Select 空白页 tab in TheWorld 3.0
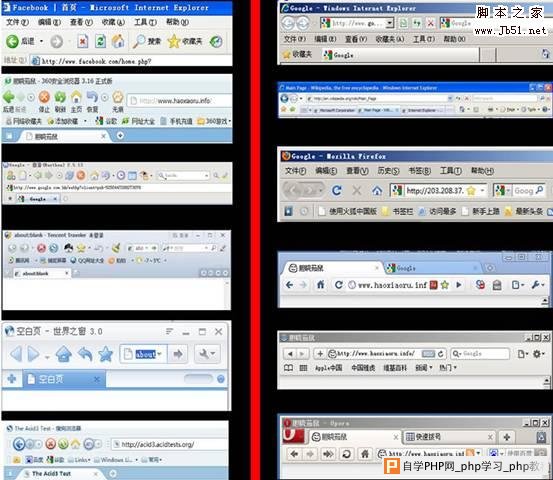The image size is (553, 480). point(64,379)
